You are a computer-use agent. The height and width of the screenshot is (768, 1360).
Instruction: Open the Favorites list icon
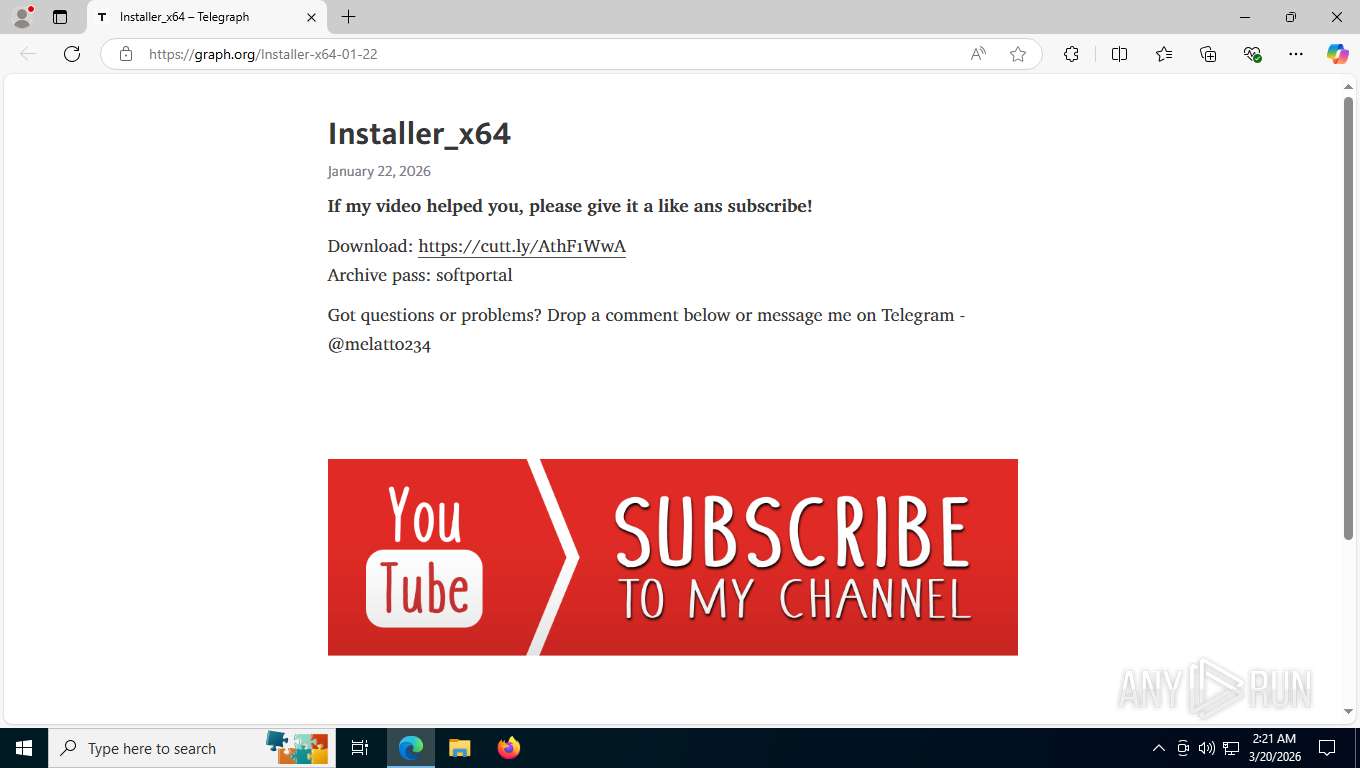pyautogui.click(x=1164, y=54)
